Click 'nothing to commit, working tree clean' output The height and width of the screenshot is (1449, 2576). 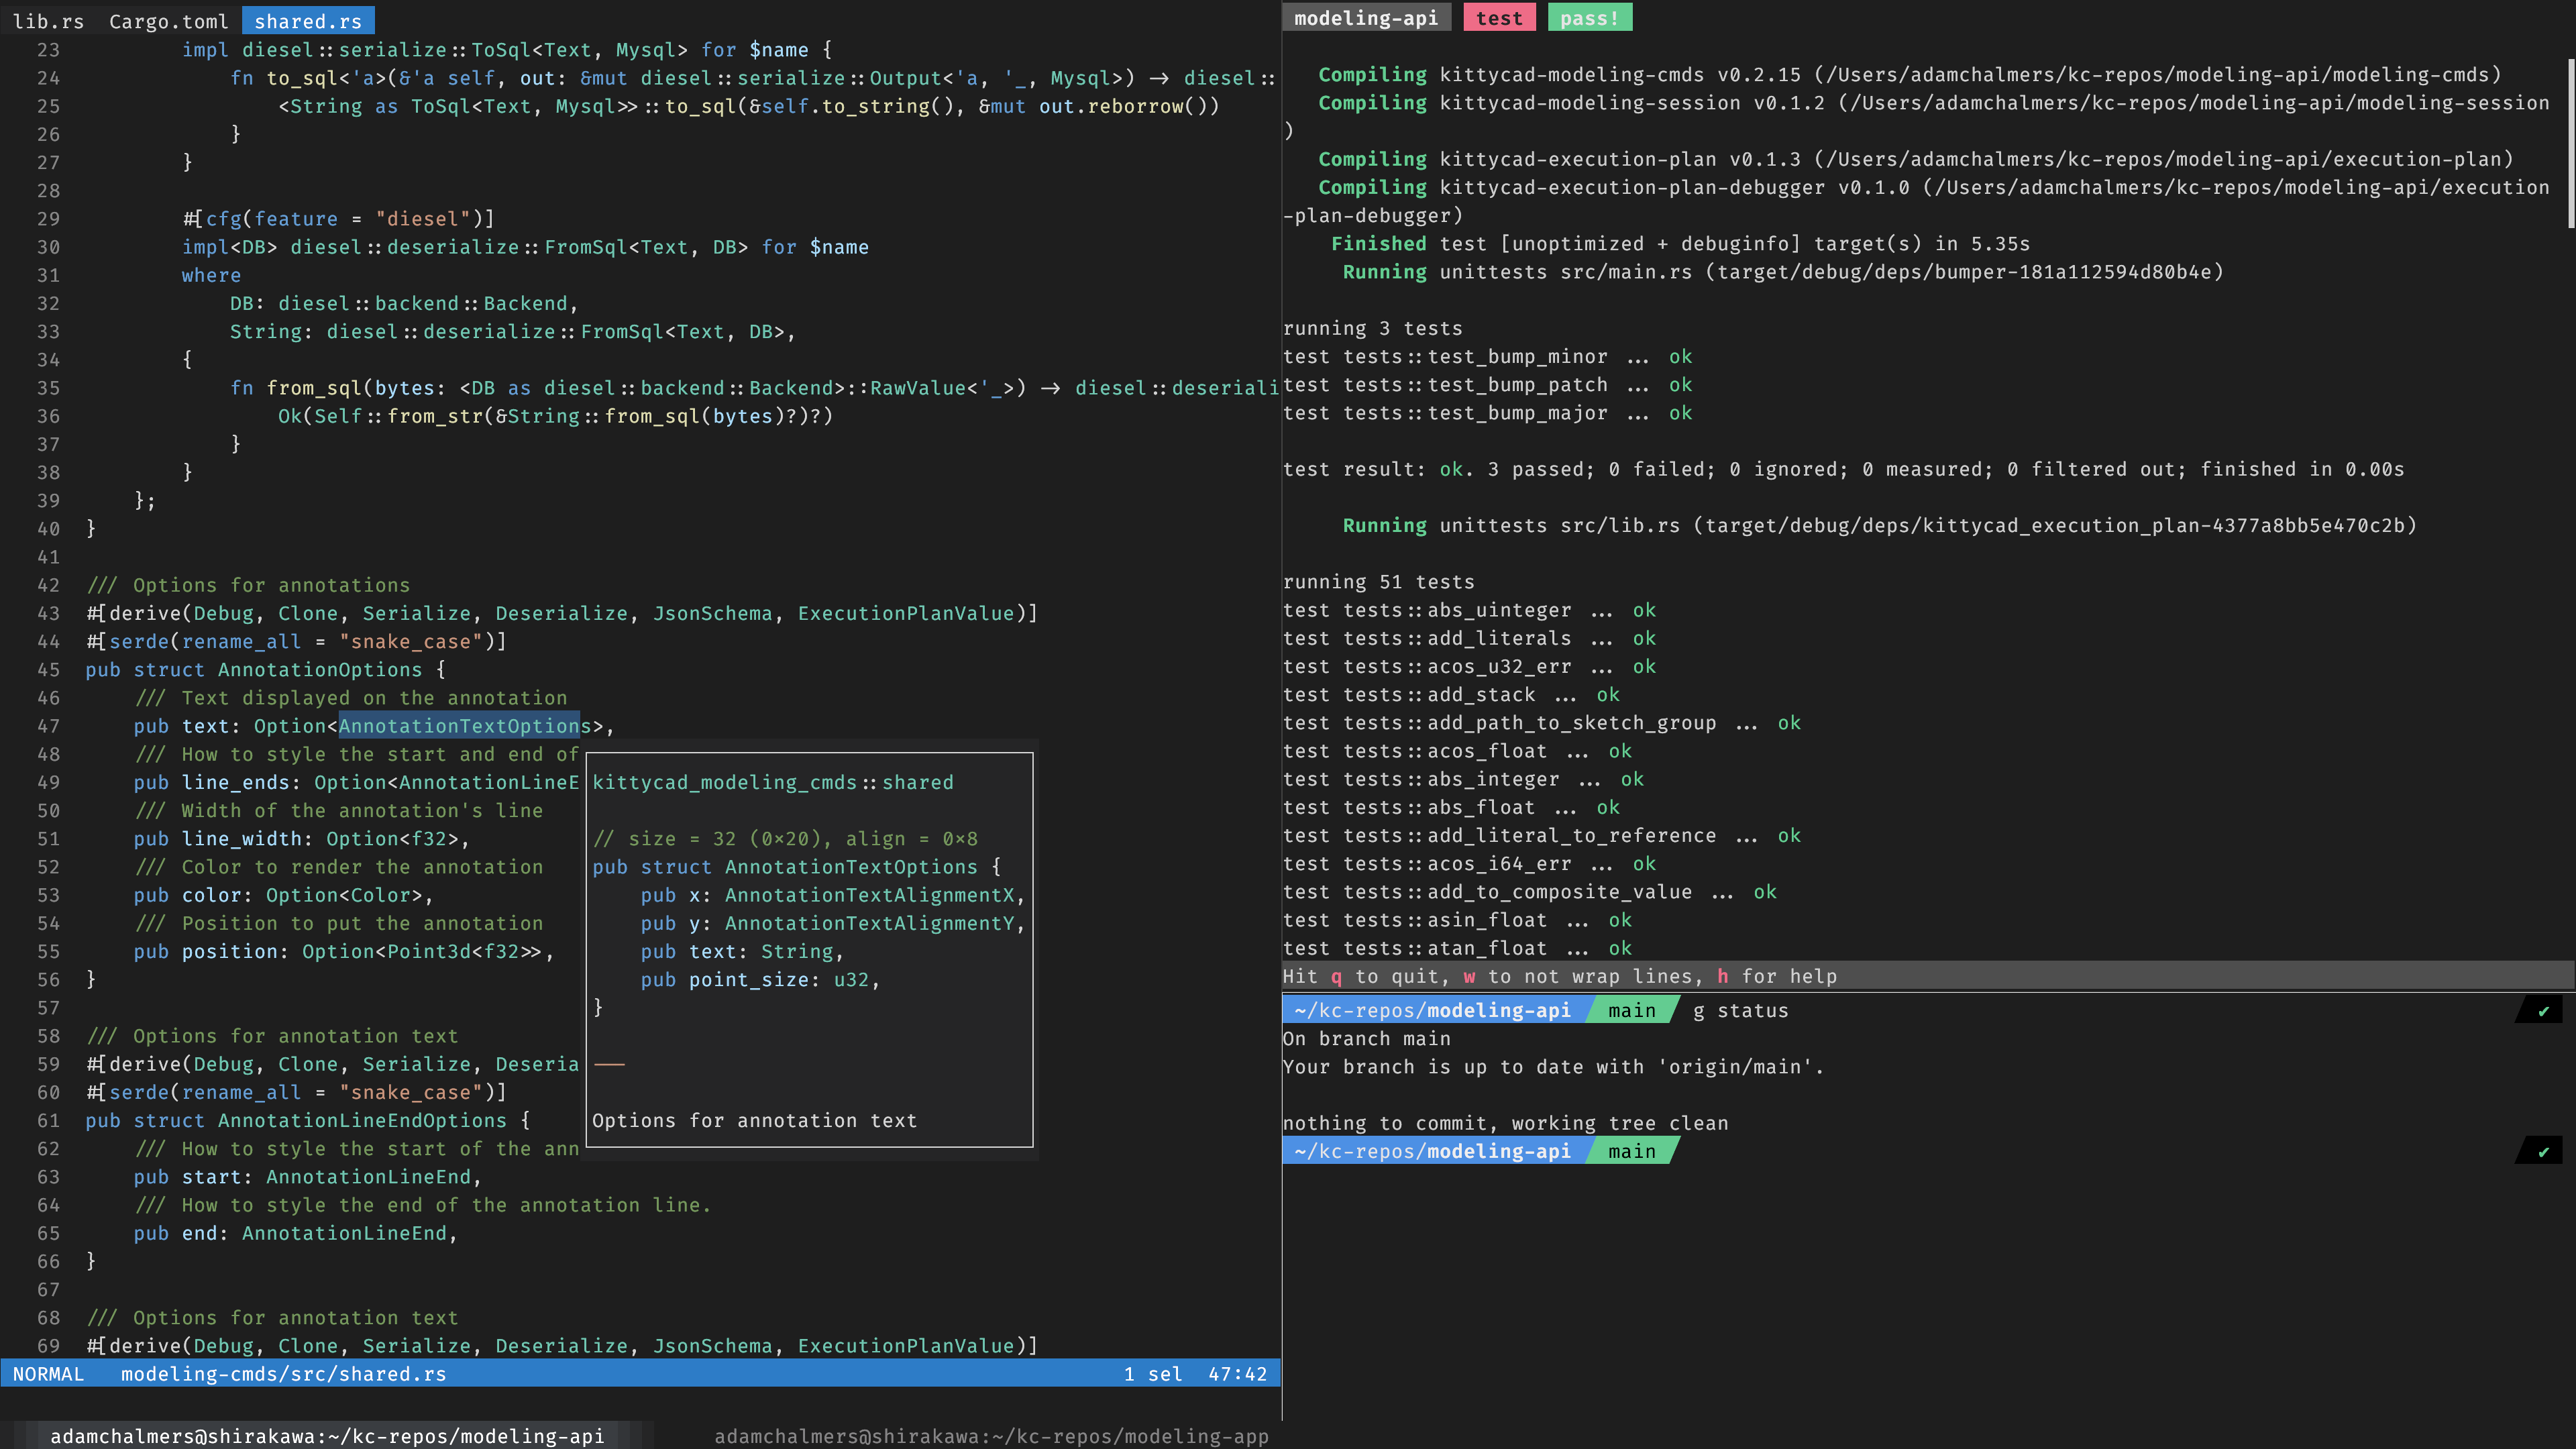(1505, 1124)
